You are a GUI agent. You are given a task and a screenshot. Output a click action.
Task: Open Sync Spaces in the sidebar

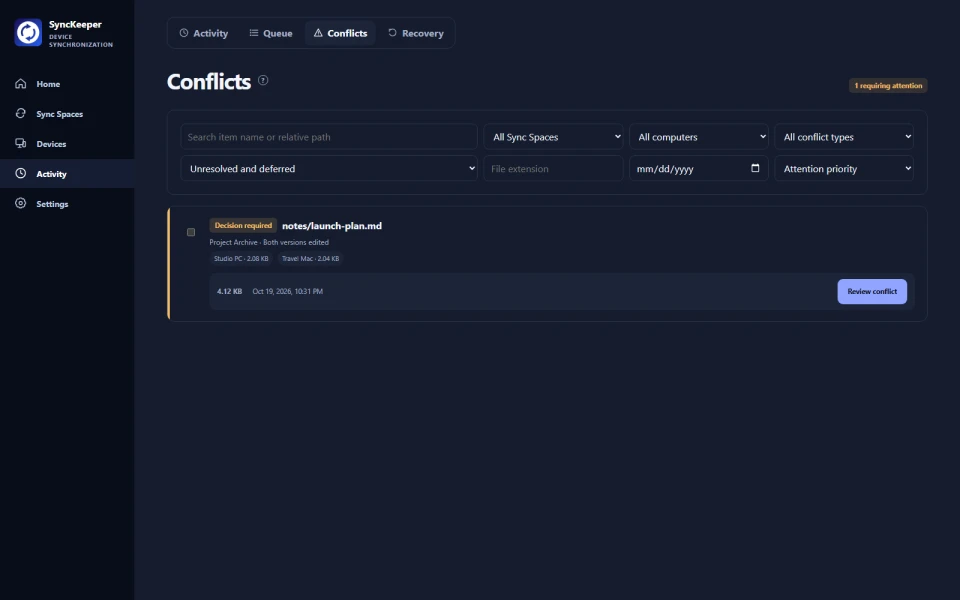(x=67, y=113)
